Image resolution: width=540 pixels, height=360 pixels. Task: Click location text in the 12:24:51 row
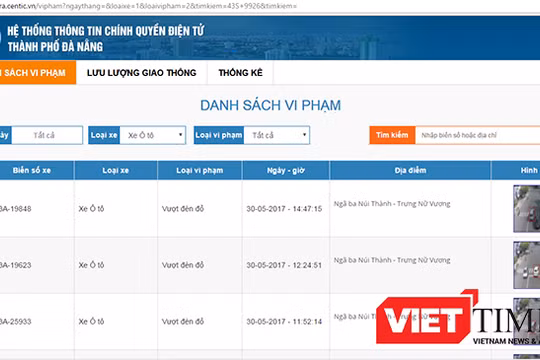pos(392,260)
